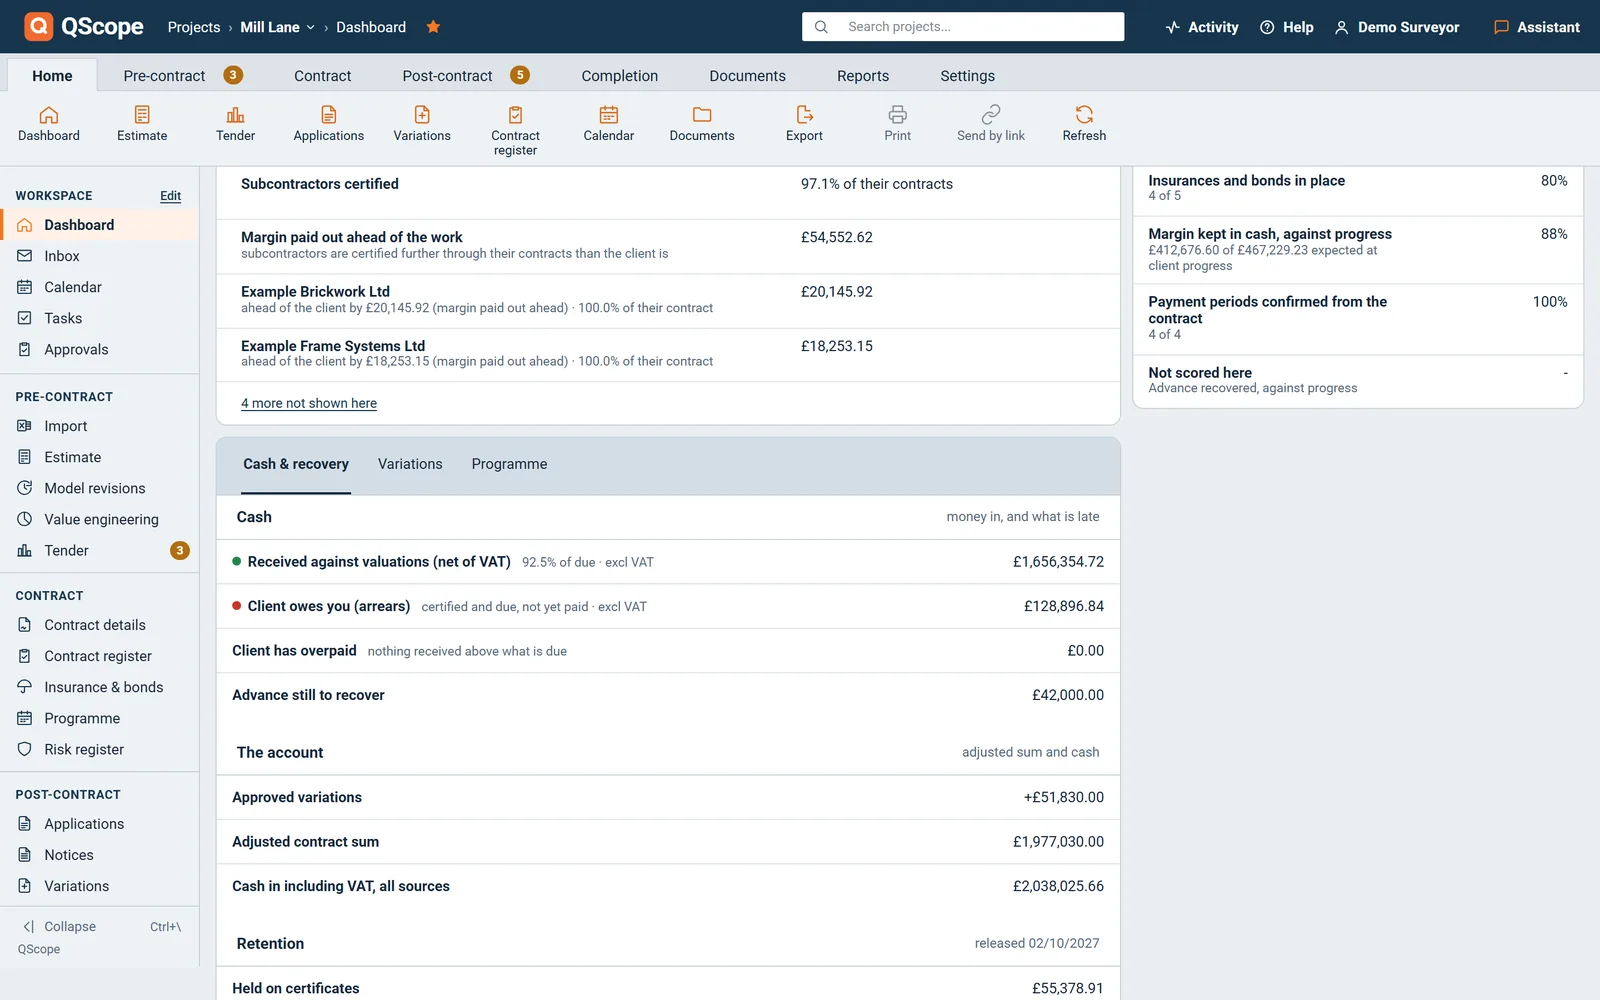Open the Settings tab
Screen dimensions: 1600x1000
(967, 75)
